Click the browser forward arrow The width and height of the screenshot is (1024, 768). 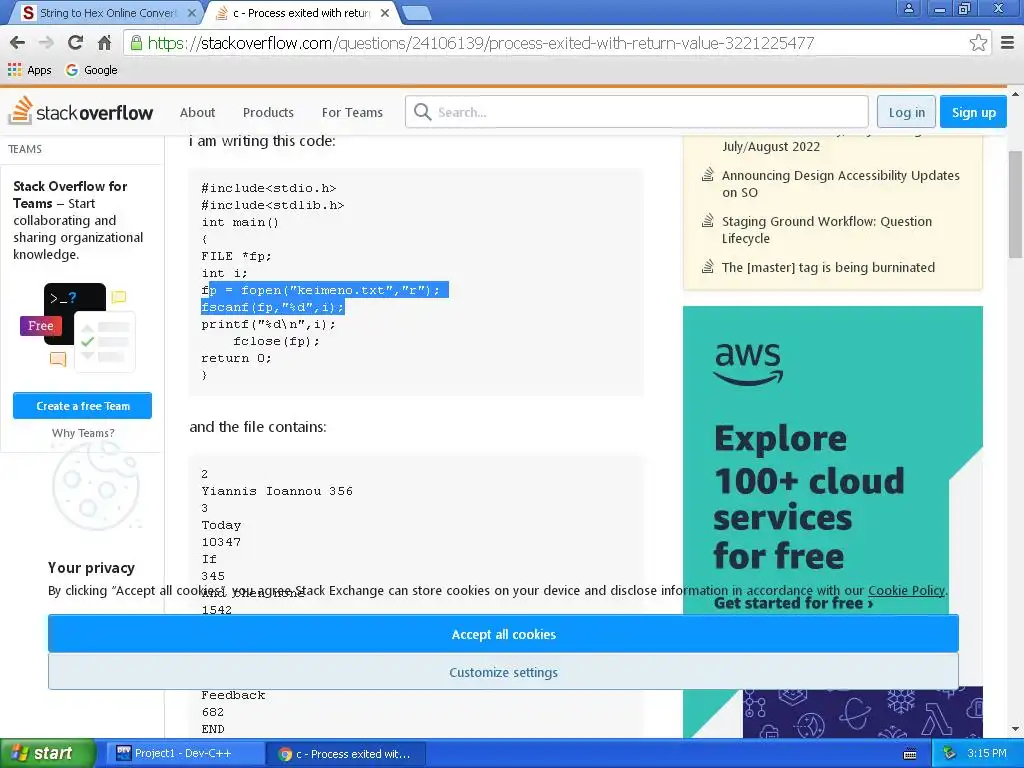(46, 43)
